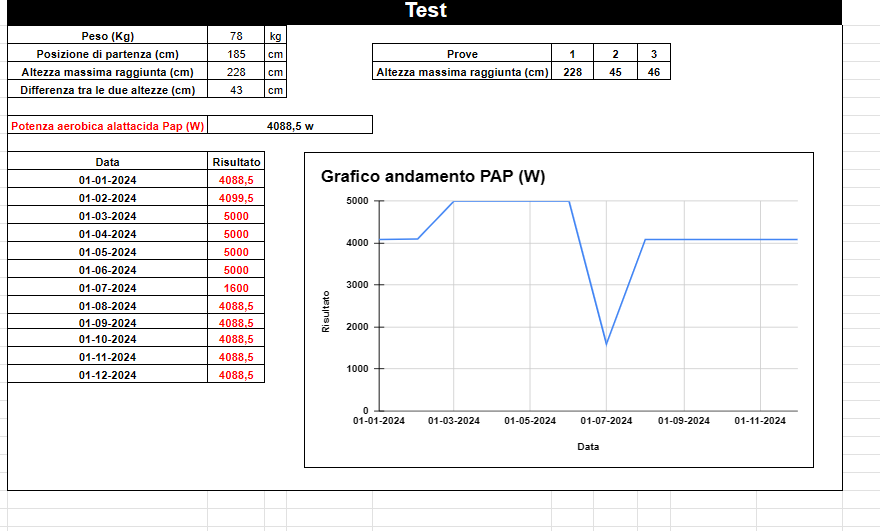Select the date 01-10-2024 cell
The image size is (880, 531).
pyautogui.click(x=107, y=338)
